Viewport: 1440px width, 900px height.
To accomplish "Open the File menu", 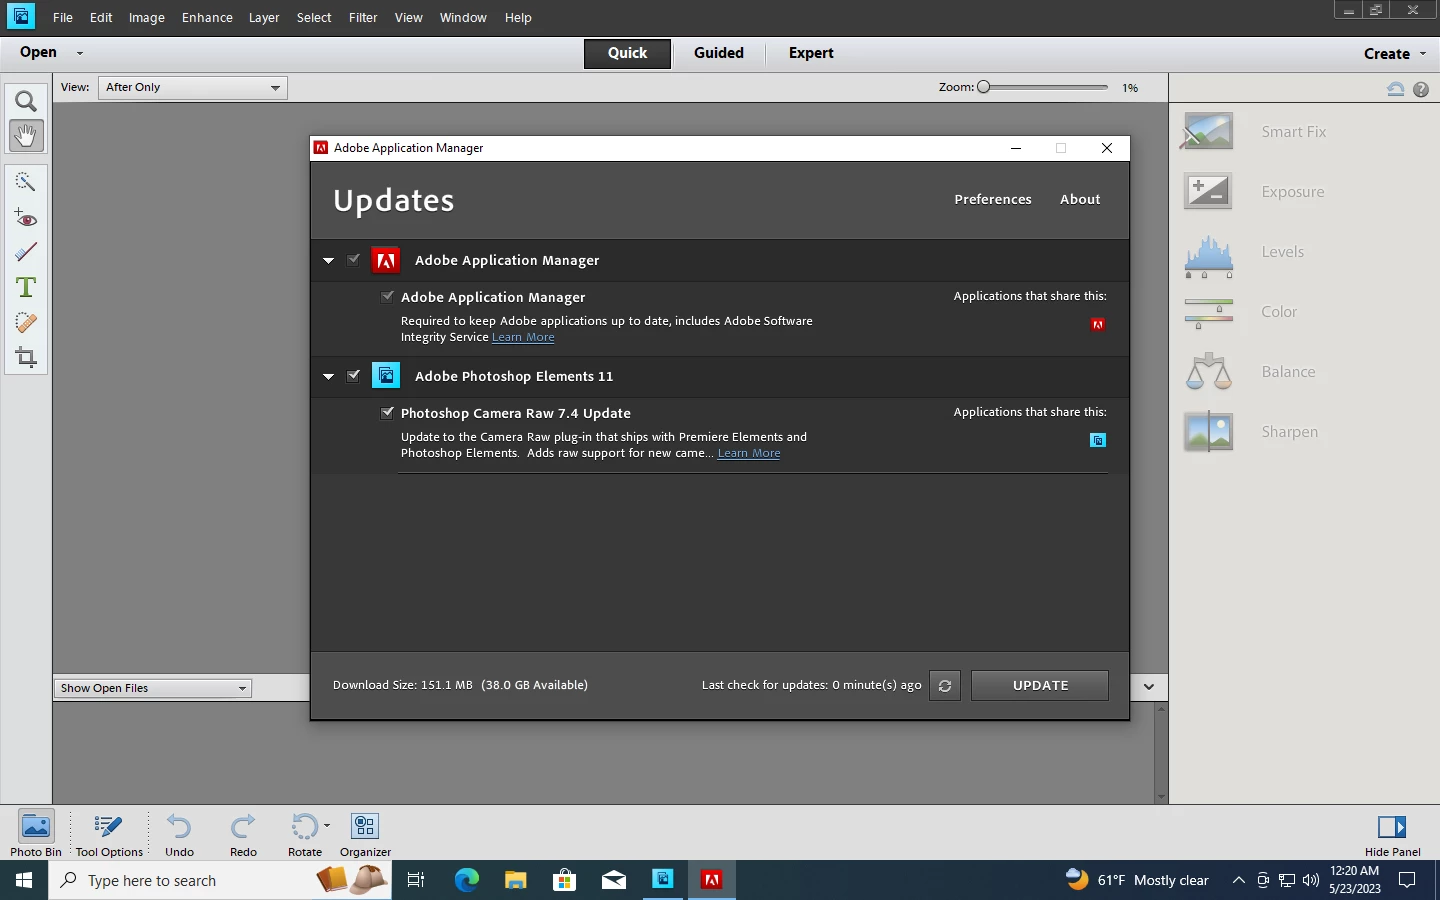I will pyautogui.click(x=63, y=18).
